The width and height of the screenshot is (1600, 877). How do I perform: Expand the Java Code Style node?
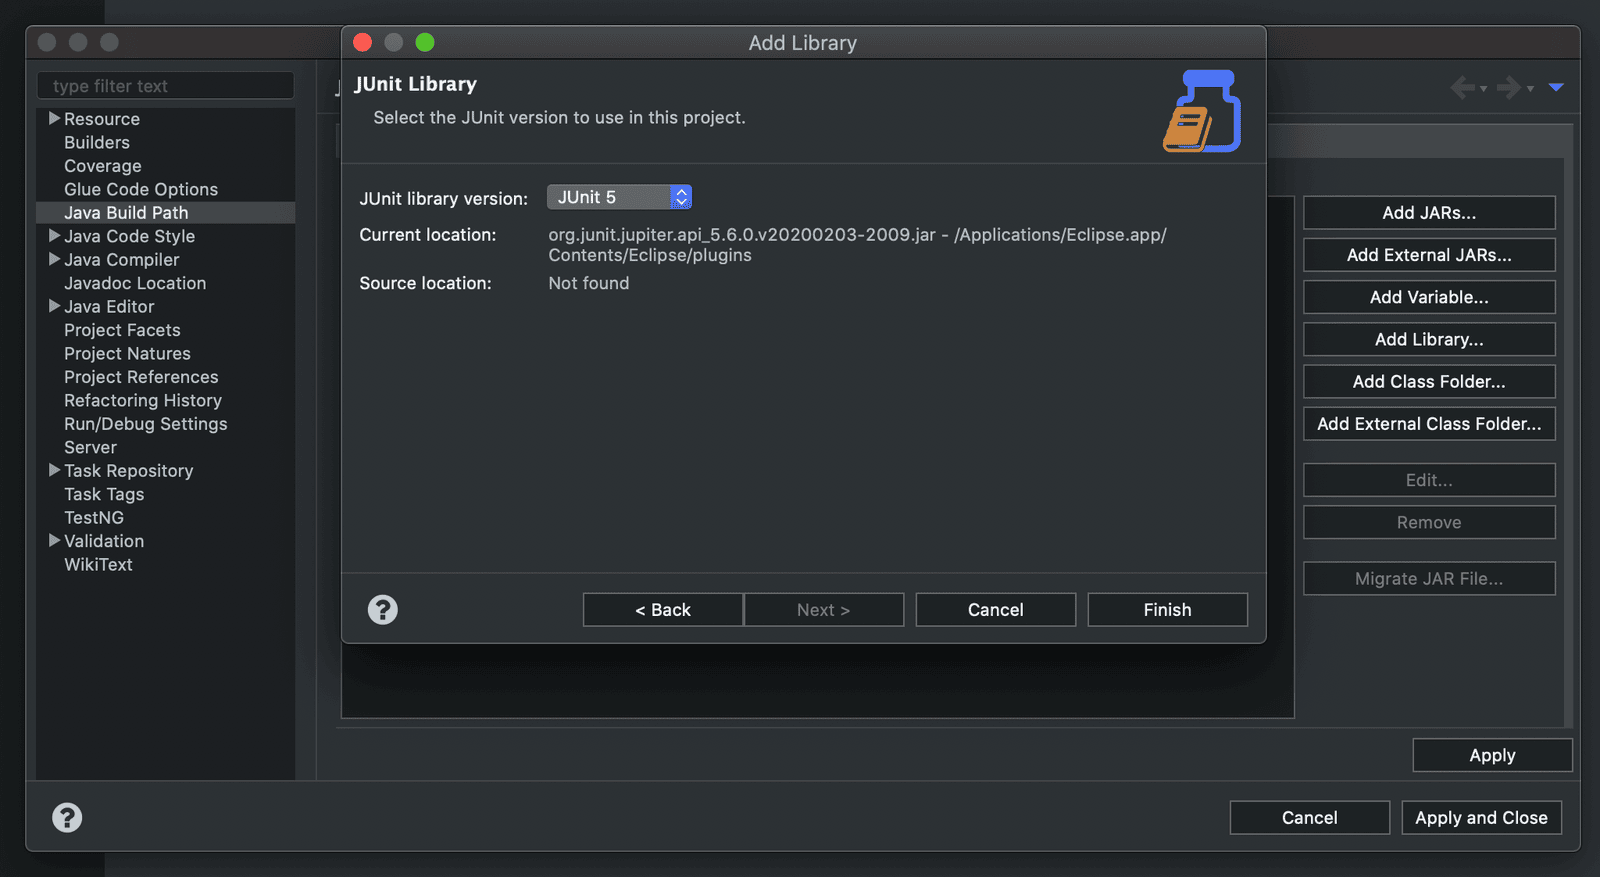[x=55, y=236]
